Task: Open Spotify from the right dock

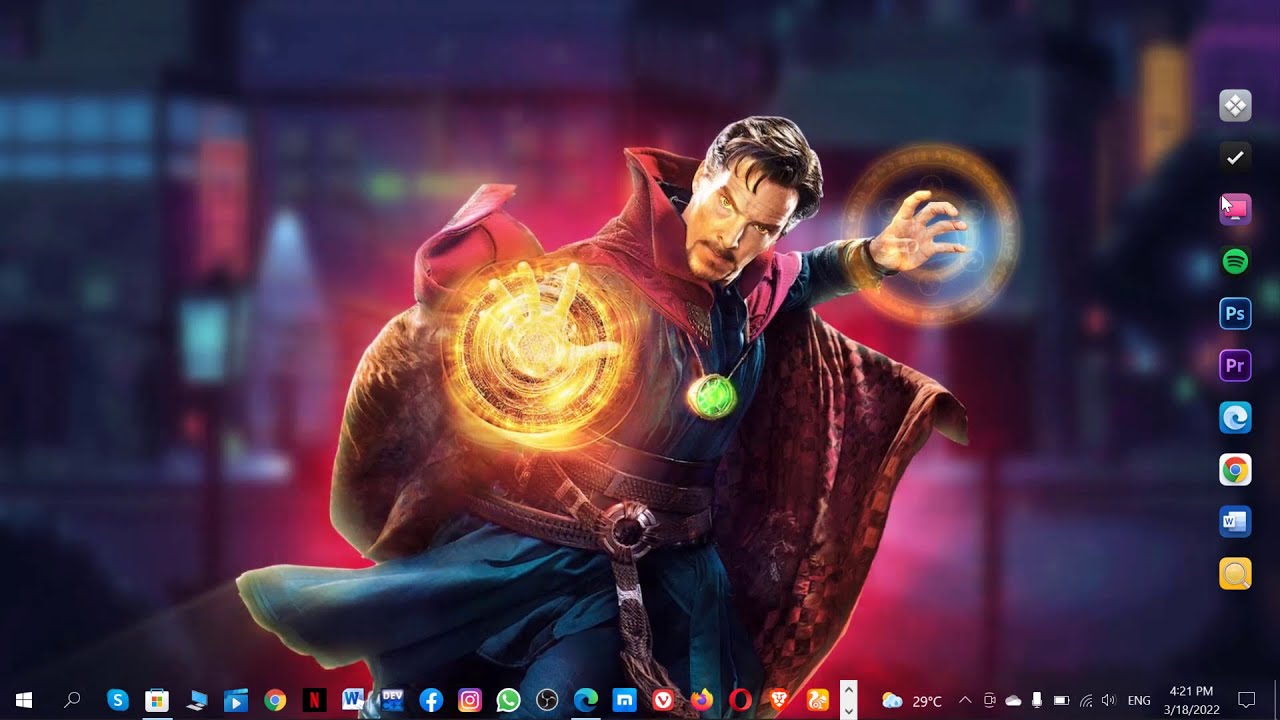Action: 1235,262
